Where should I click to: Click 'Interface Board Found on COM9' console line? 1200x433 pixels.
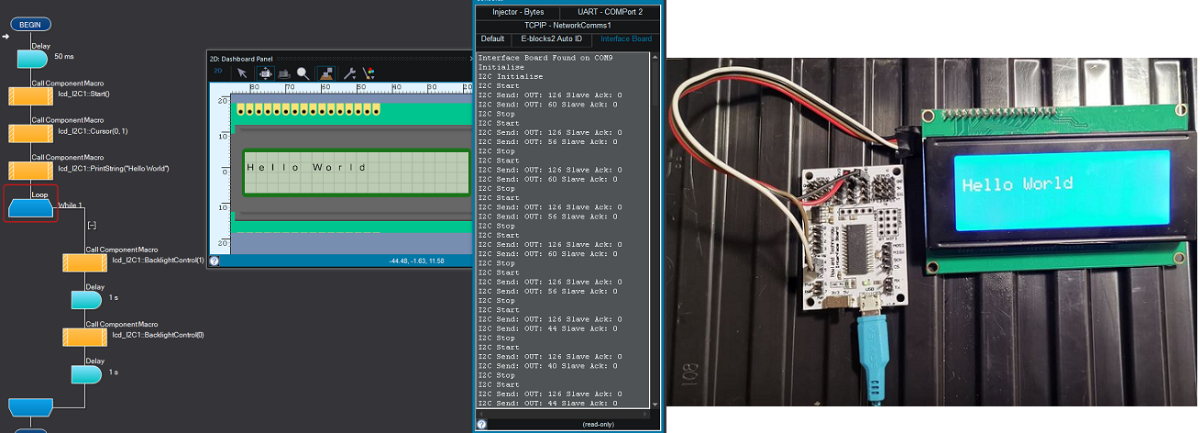point(546,57)
